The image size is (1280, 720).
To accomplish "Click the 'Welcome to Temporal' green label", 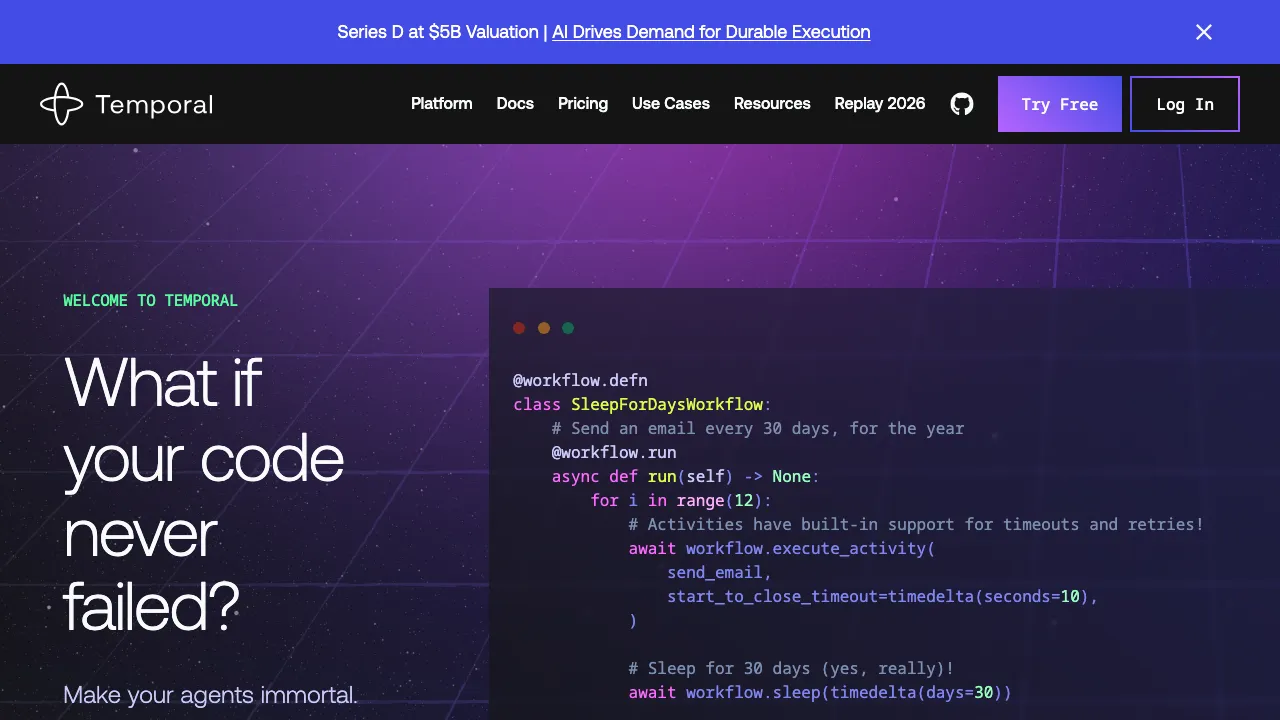I will [x=150, y=301].
